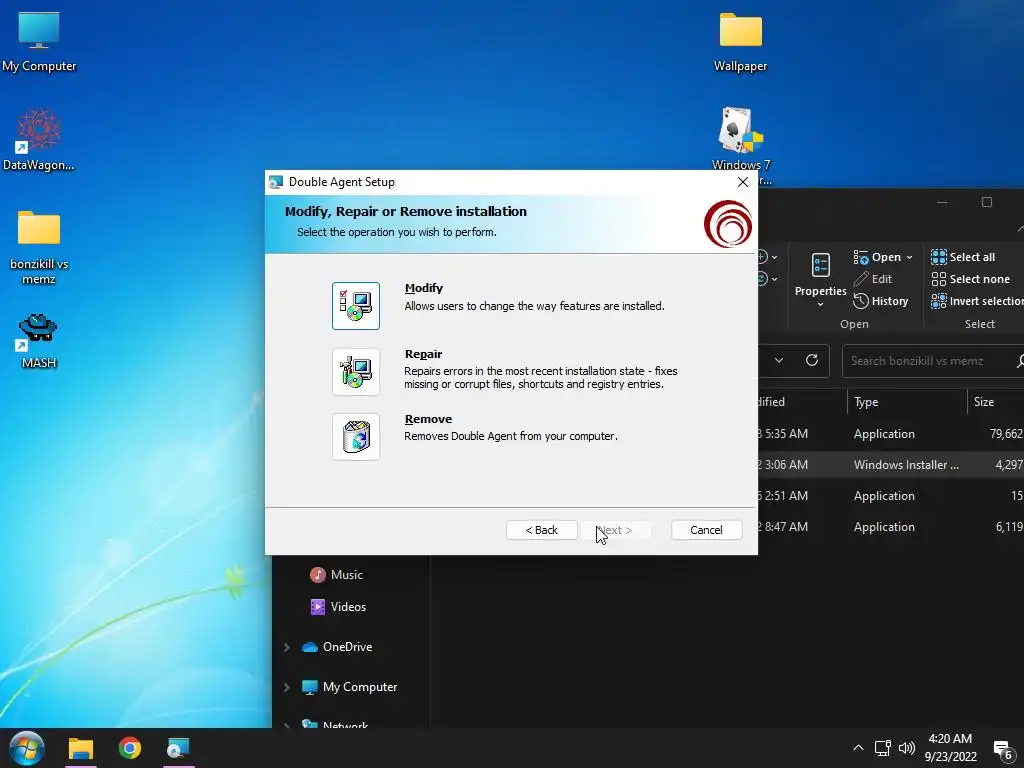Click Select all in Explorer ribbon
The height and width of the screenshot is (768, 1024).
[963, 257]
